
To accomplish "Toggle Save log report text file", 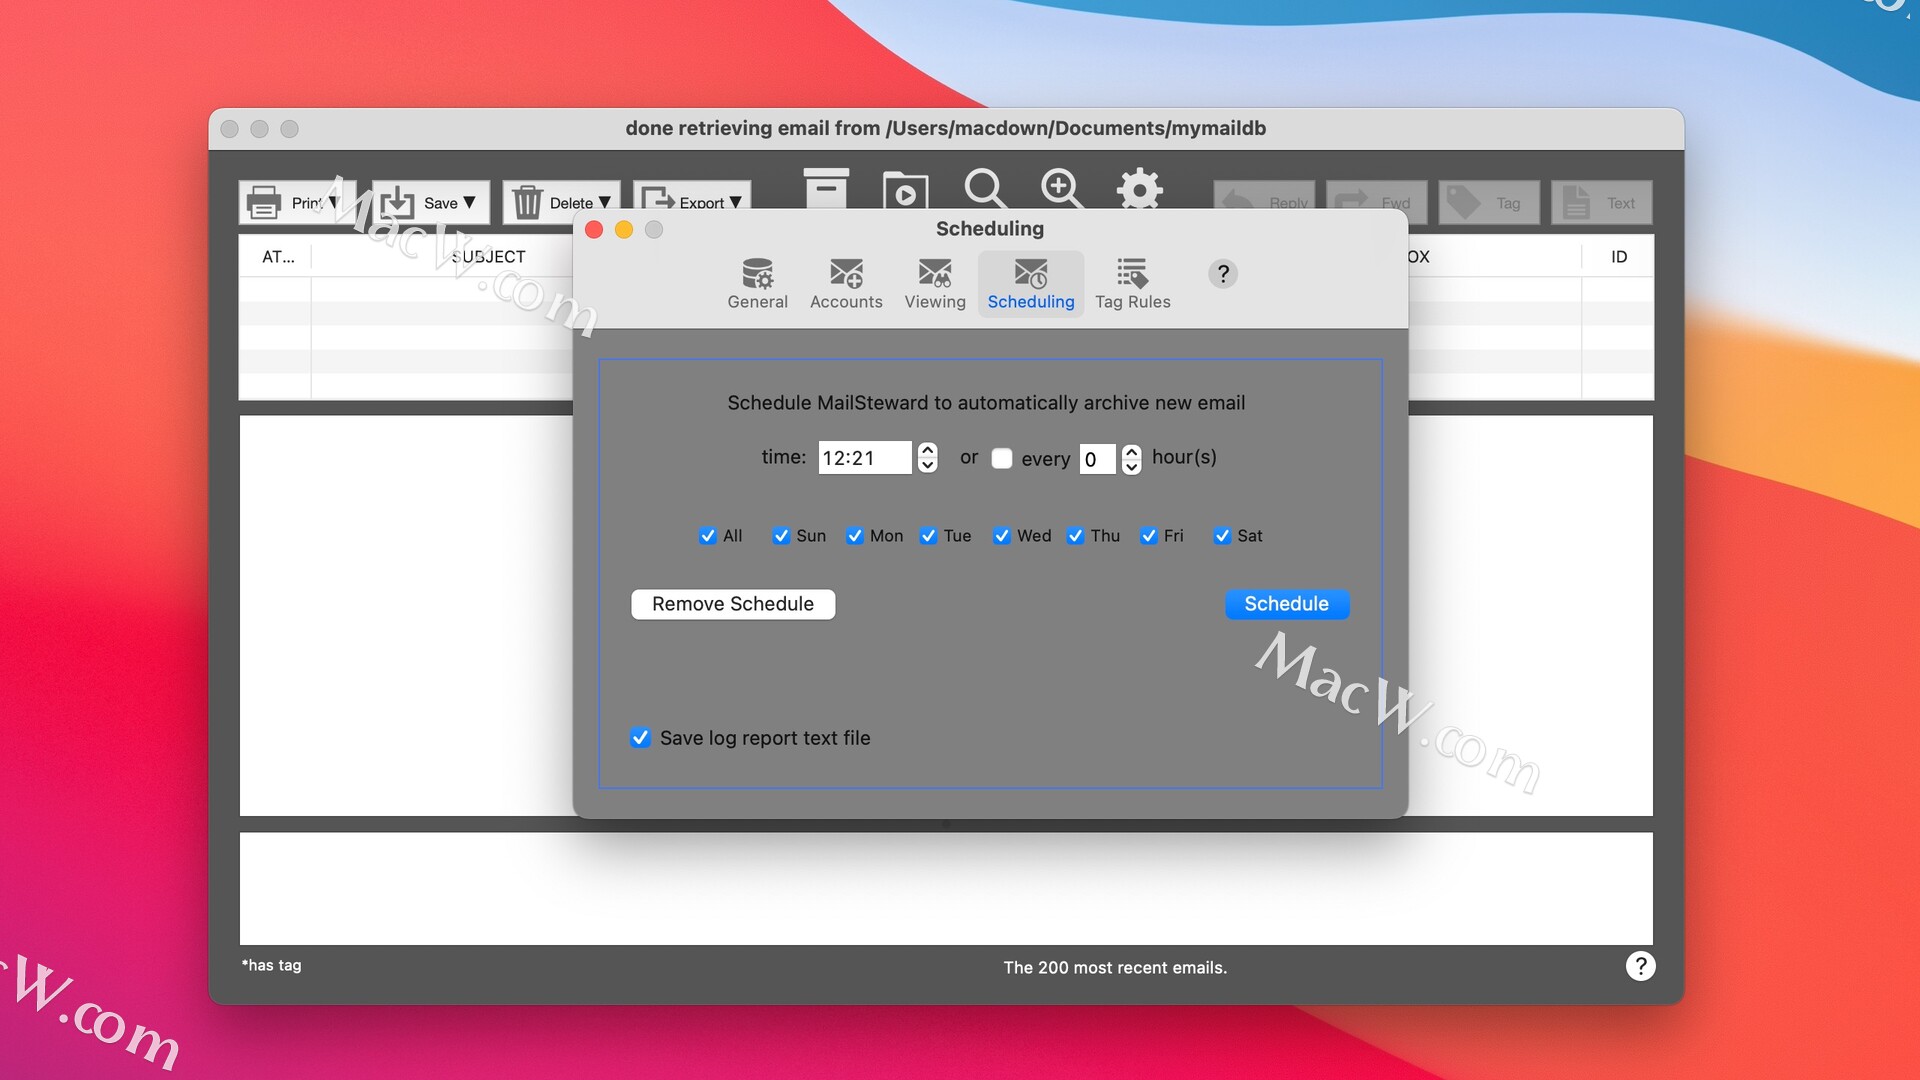I will pos(640,738).
